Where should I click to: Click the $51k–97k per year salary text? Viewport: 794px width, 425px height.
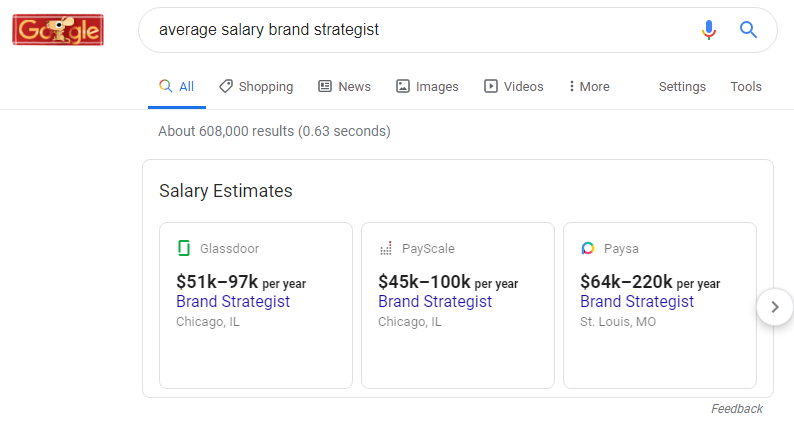coord(241,282)
